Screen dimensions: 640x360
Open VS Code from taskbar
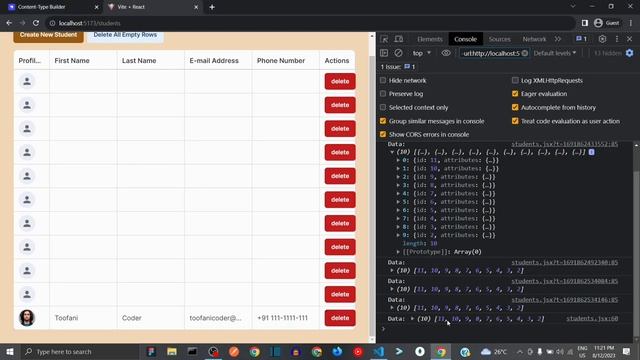tap(378, 351)
